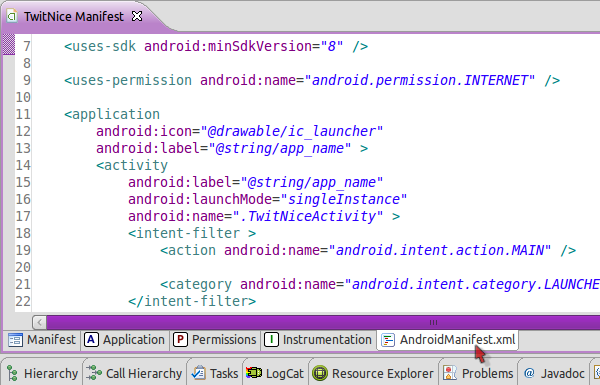
Task: Open the Call Hierarchy view
Action: pyautogui.click(x=135, y=373)
